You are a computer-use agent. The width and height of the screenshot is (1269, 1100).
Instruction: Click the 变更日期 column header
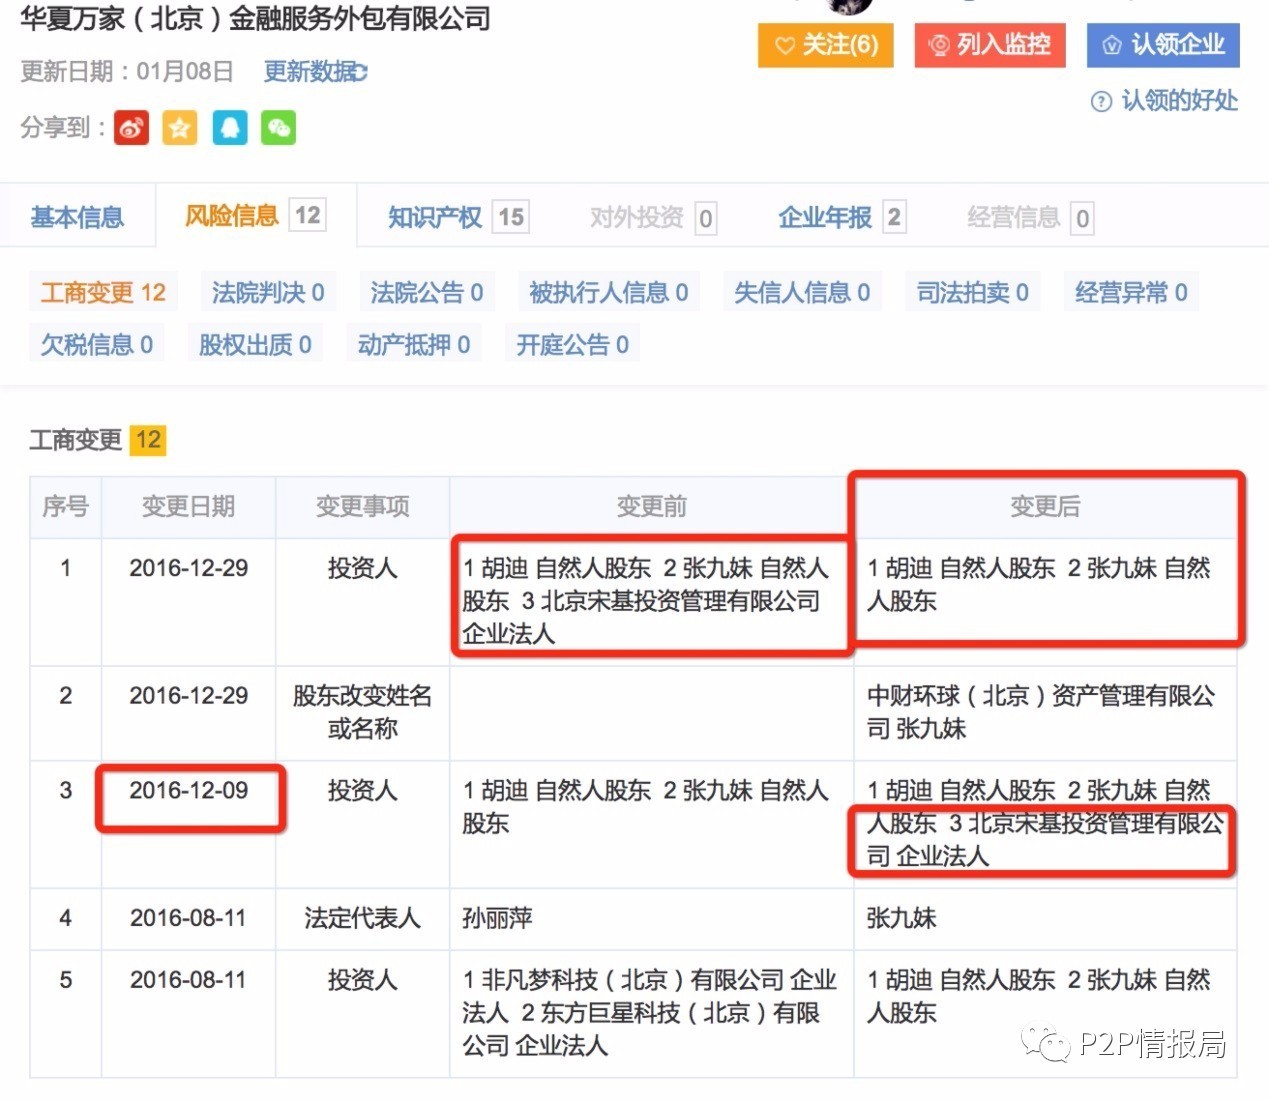188,507
